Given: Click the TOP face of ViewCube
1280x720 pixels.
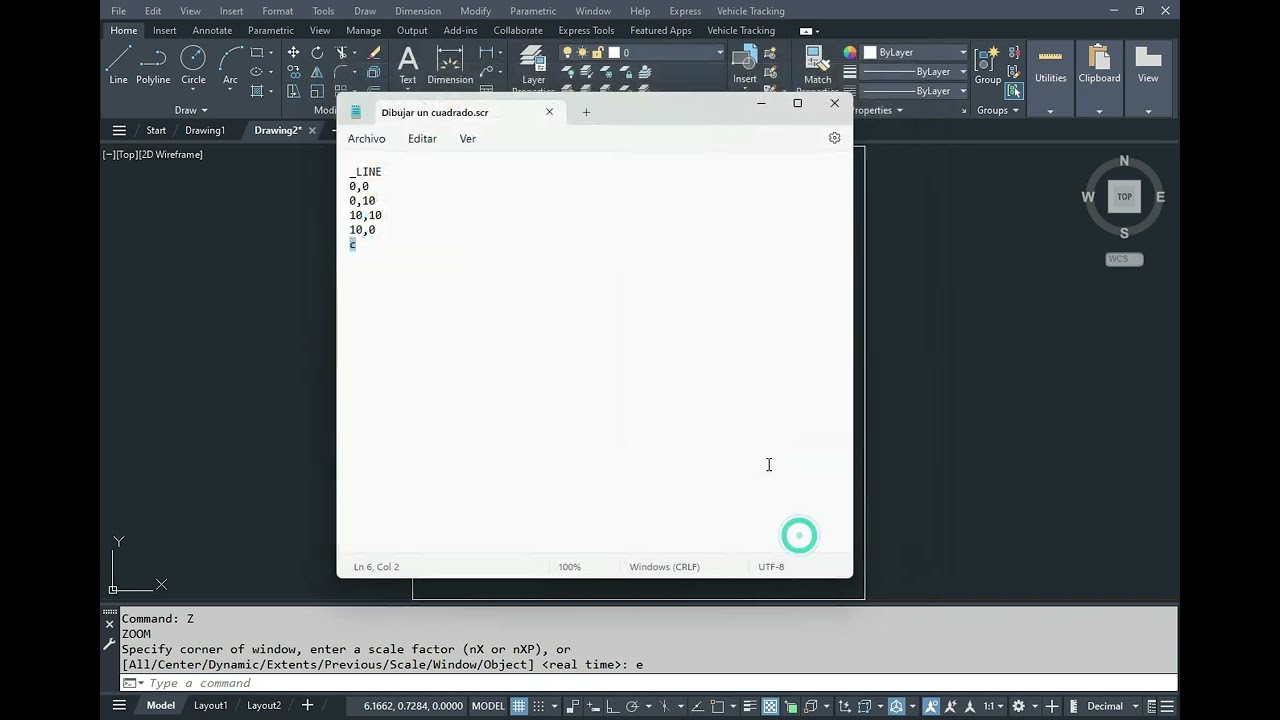Looking at the screenshot, I should point(1124,197).
